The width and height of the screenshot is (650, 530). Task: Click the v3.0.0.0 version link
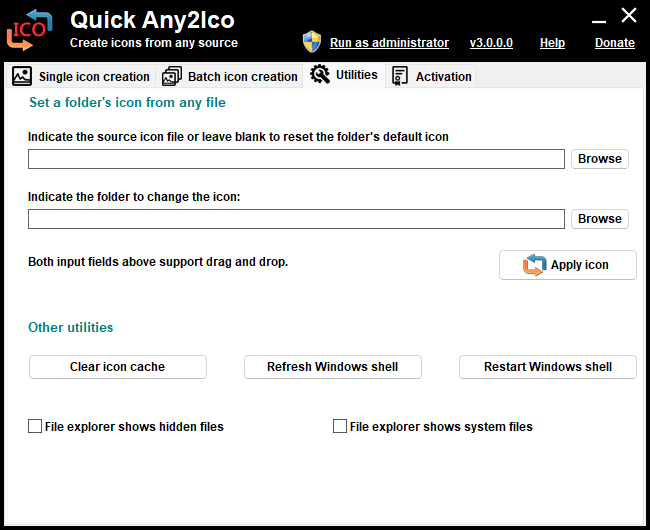(491, 43)
